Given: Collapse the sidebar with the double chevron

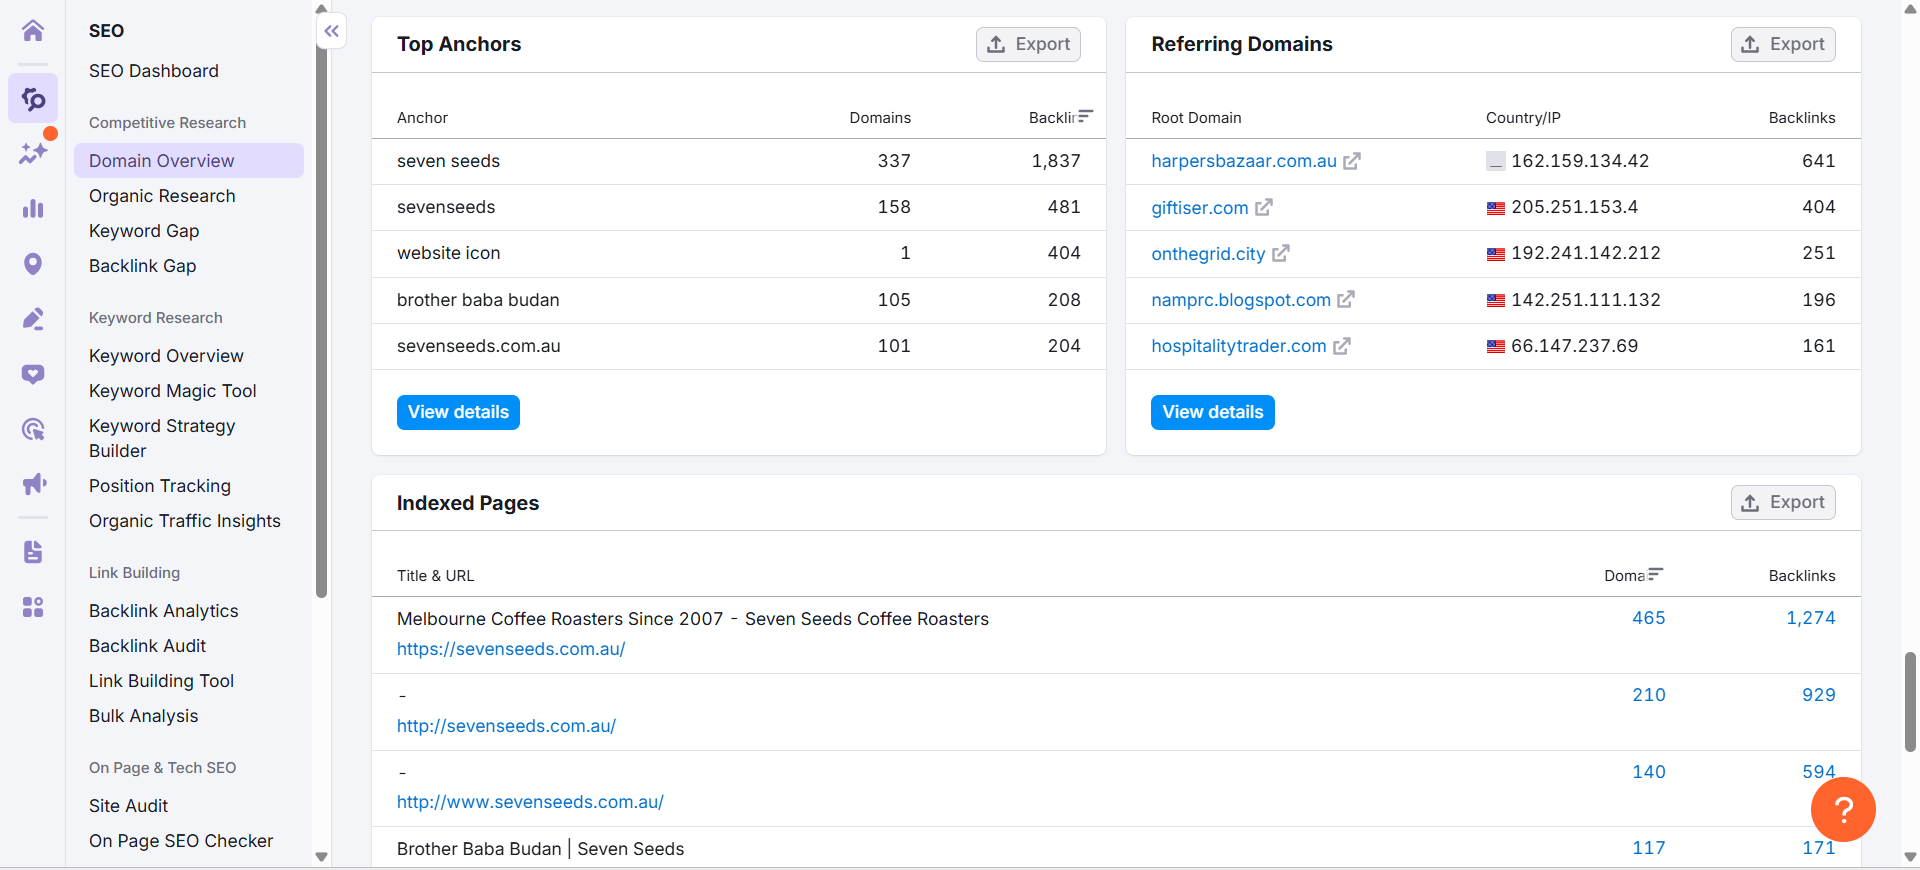Looking at the screenshot, I should [332, 31].
